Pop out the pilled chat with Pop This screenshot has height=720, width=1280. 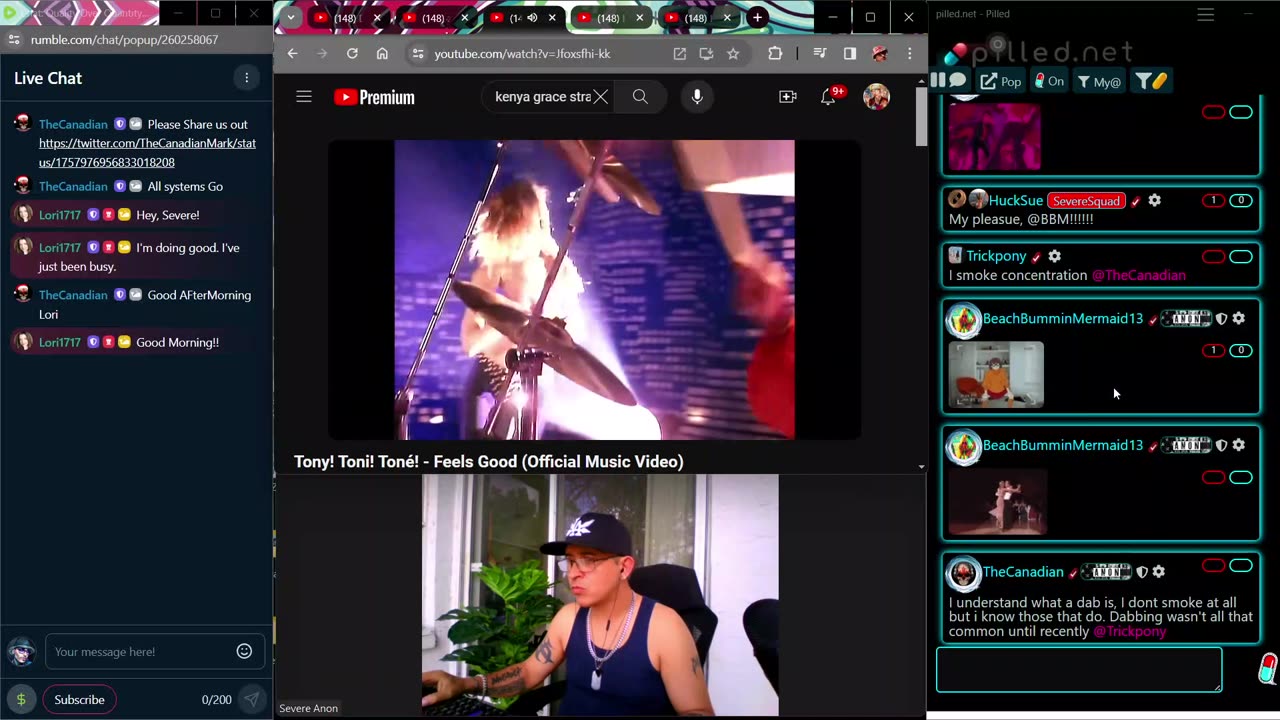[1001, 81]
